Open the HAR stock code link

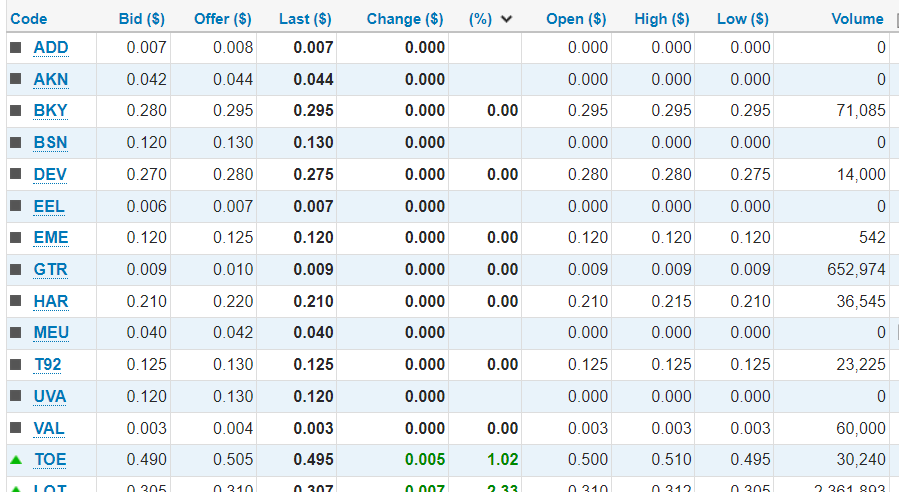pos(51,302)
